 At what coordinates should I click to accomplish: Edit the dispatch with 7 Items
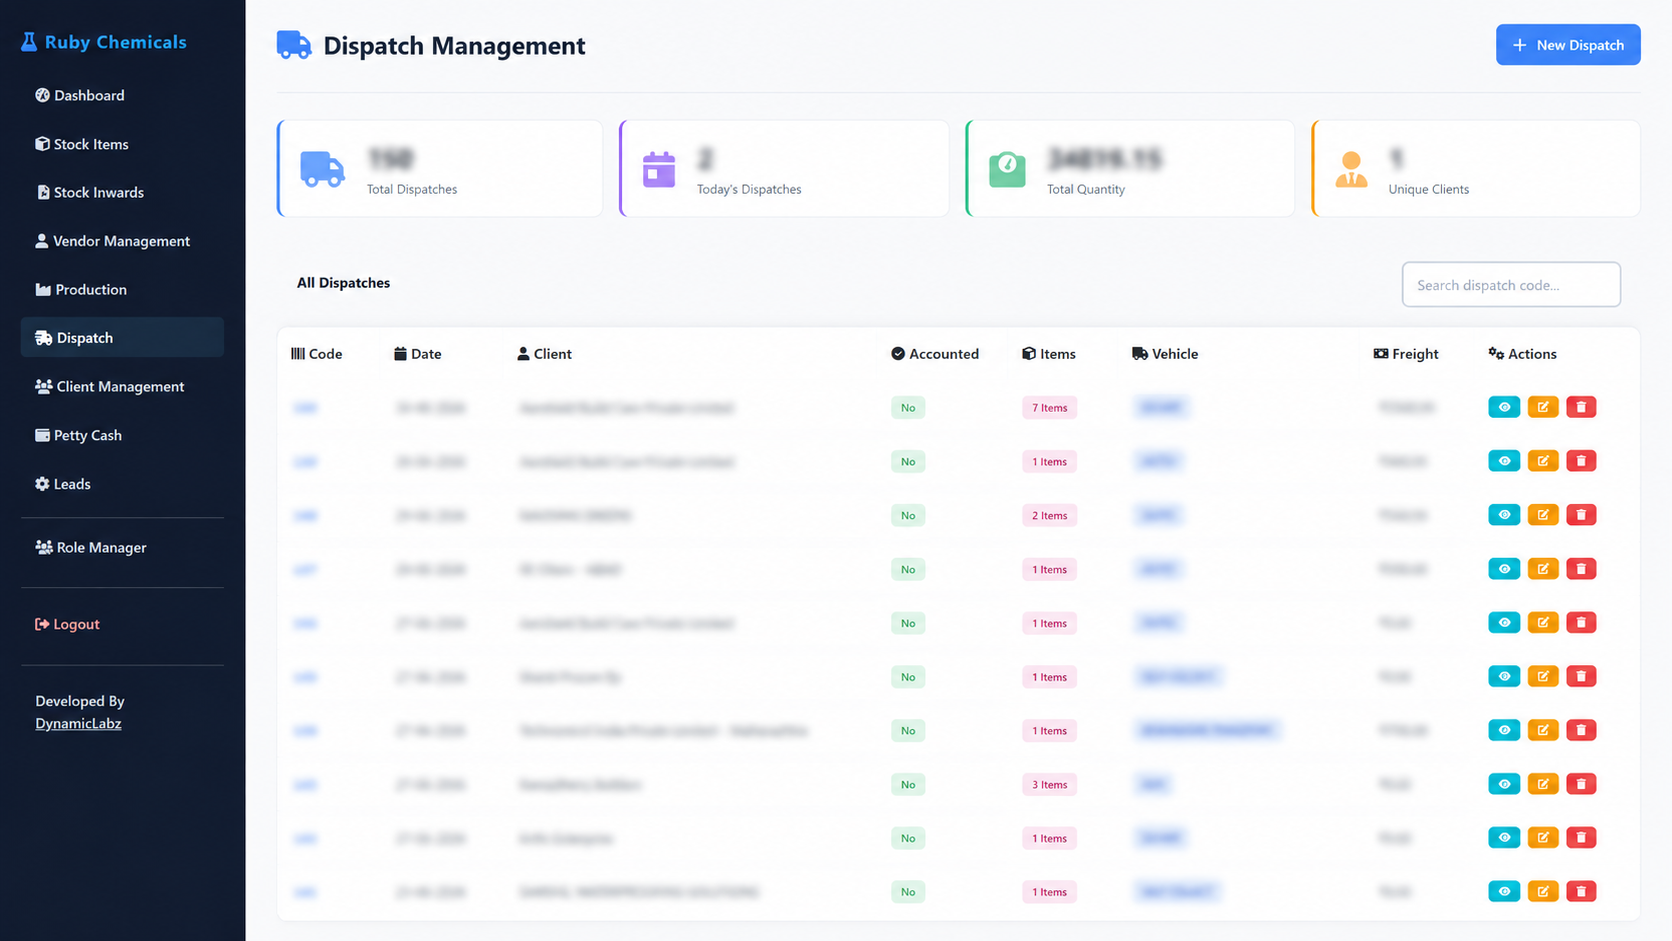point(1543,407)
